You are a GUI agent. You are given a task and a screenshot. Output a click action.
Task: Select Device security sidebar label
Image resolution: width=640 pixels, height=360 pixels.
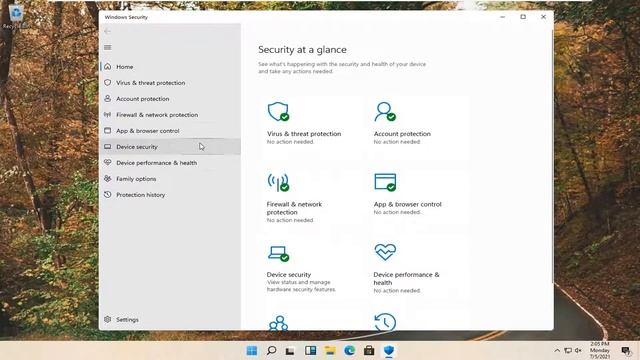(x=137, y=147)
